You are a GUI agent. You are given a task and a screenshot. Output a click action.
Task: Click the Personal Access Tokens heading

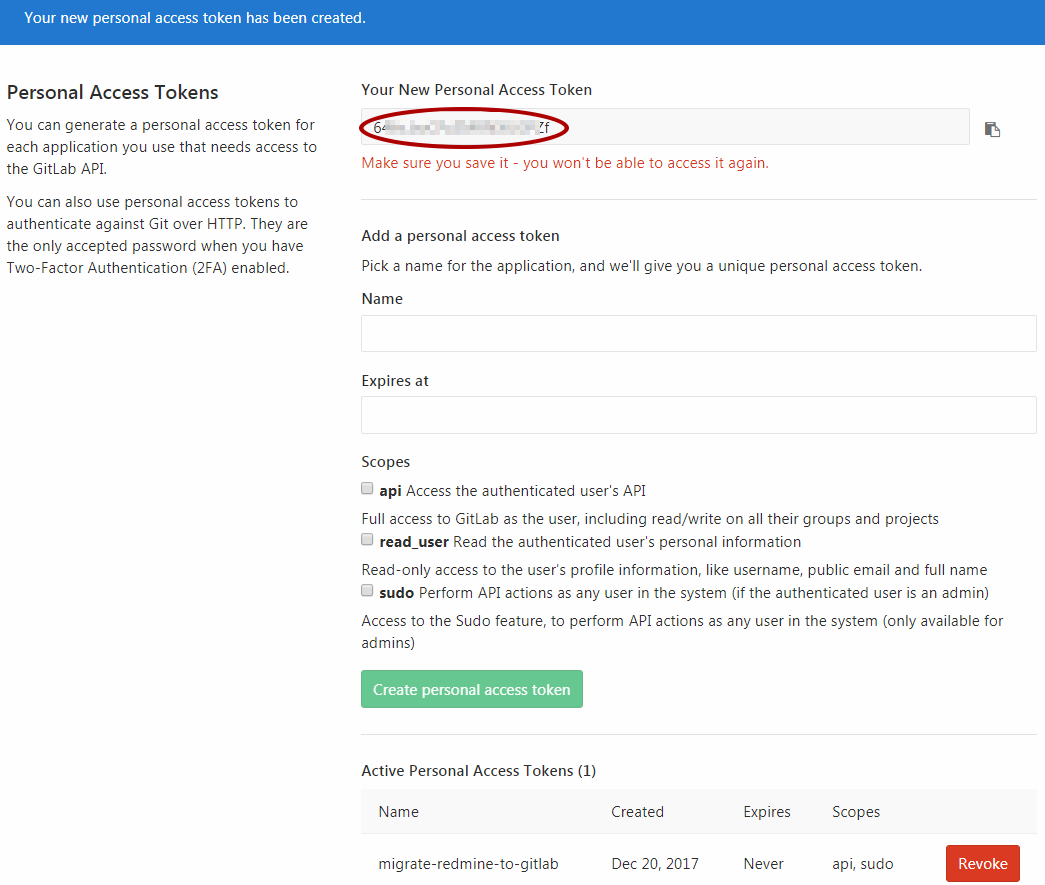pos(112,92)
